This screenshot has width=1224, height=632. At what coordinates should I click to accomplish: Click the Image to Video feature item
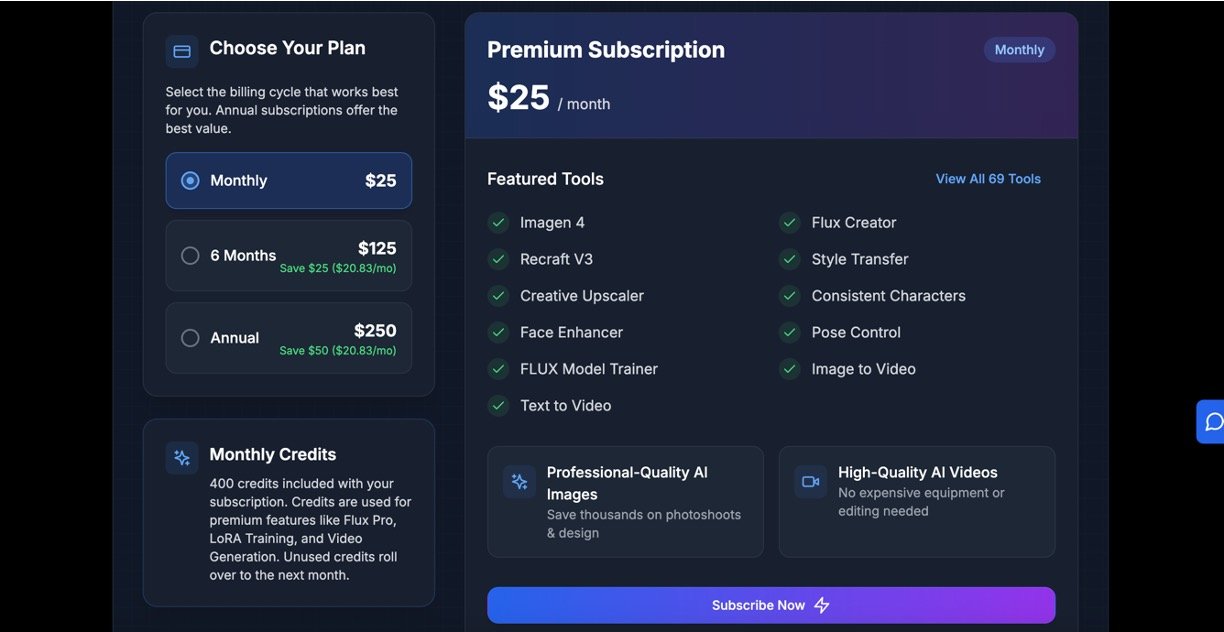[863, 369]
